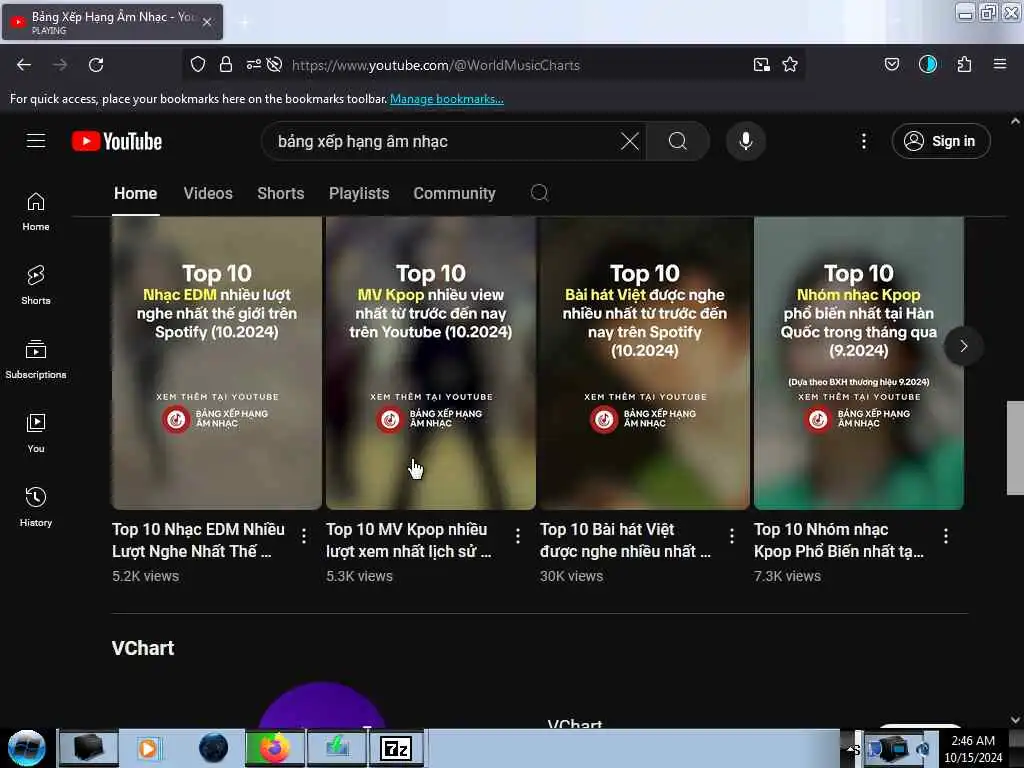Select the channel Home tab
Screen dimensions: 1024x768
click(x=136, y=193)
